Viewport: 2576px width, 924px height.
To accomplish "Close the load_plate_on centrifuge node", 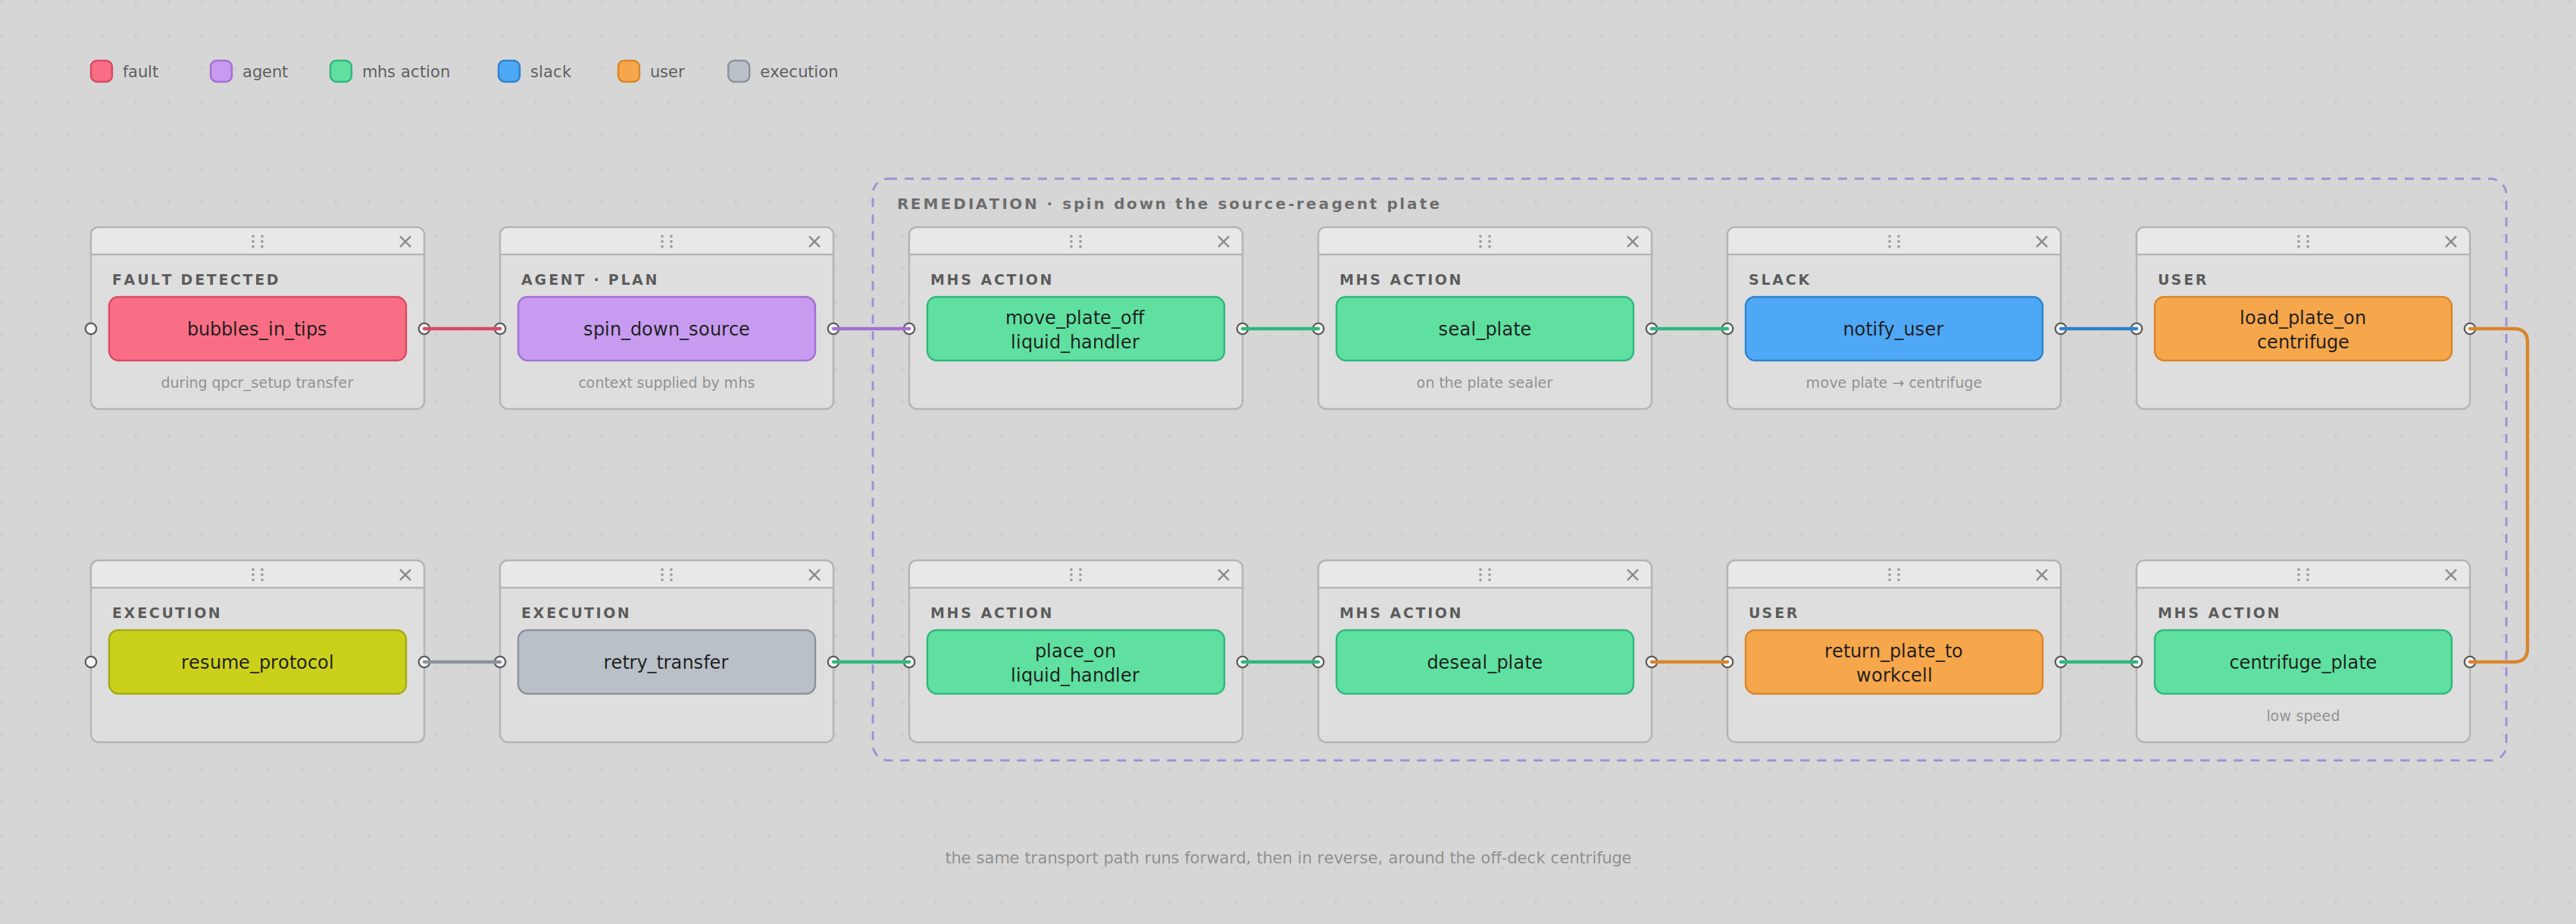I will 2450,242.
